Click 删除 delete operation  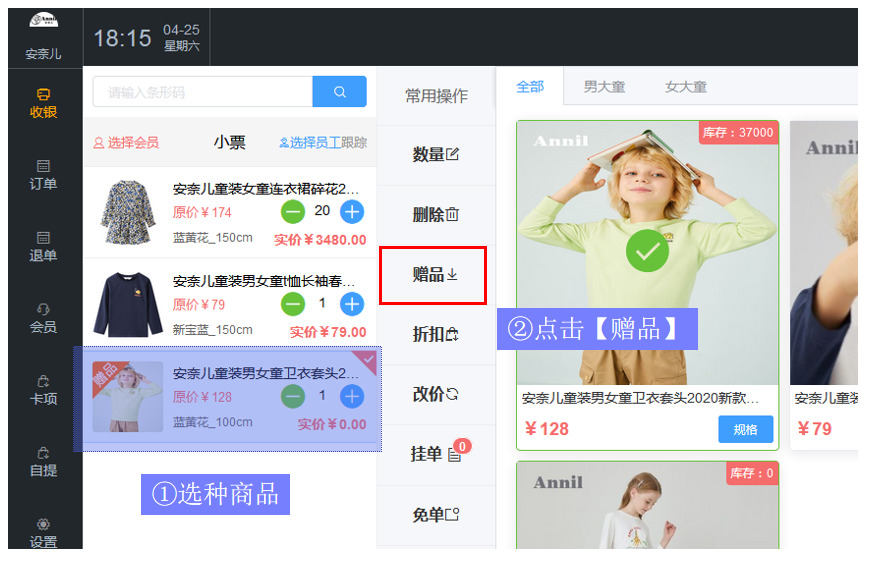pos(435,214)
